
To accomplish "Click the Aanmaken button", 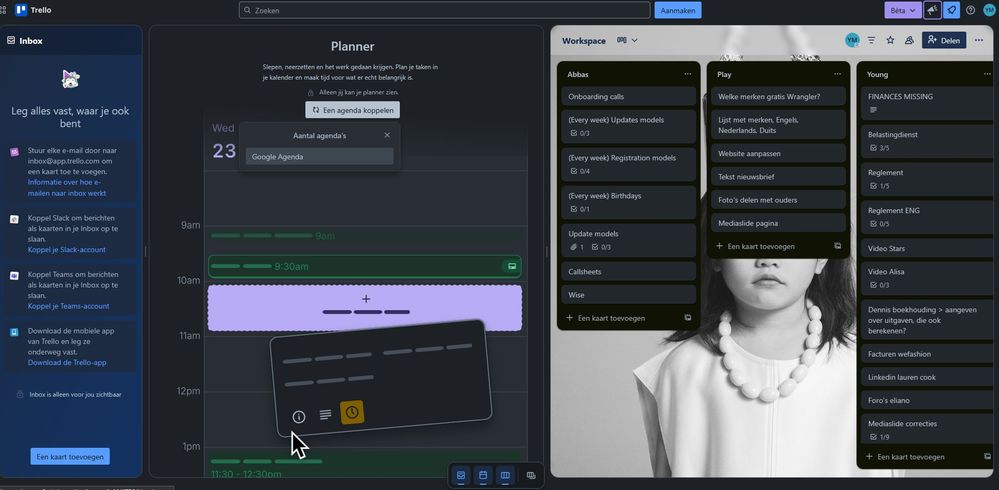I will (678, 10).
